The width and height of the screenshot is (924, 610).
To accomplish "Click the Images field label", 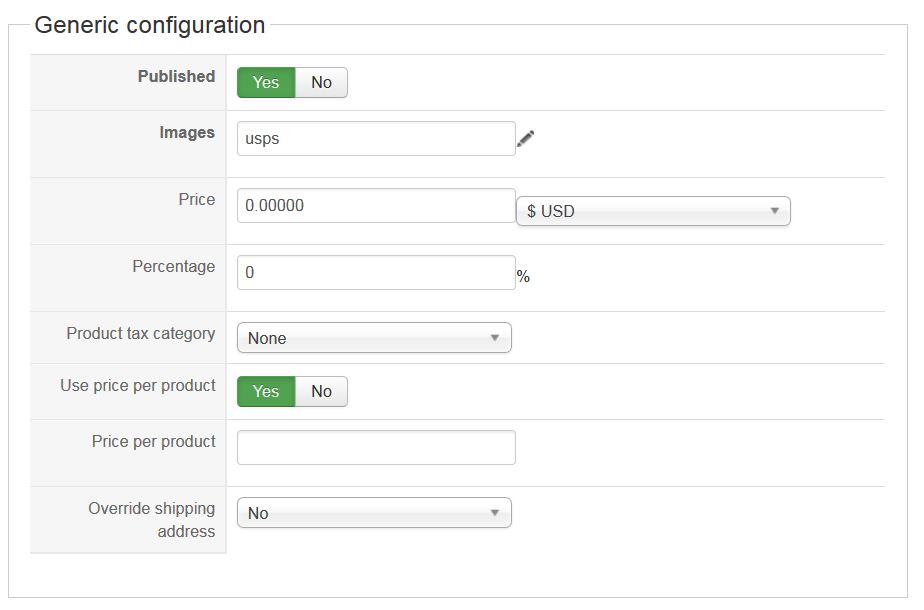I will coord(187,133).
